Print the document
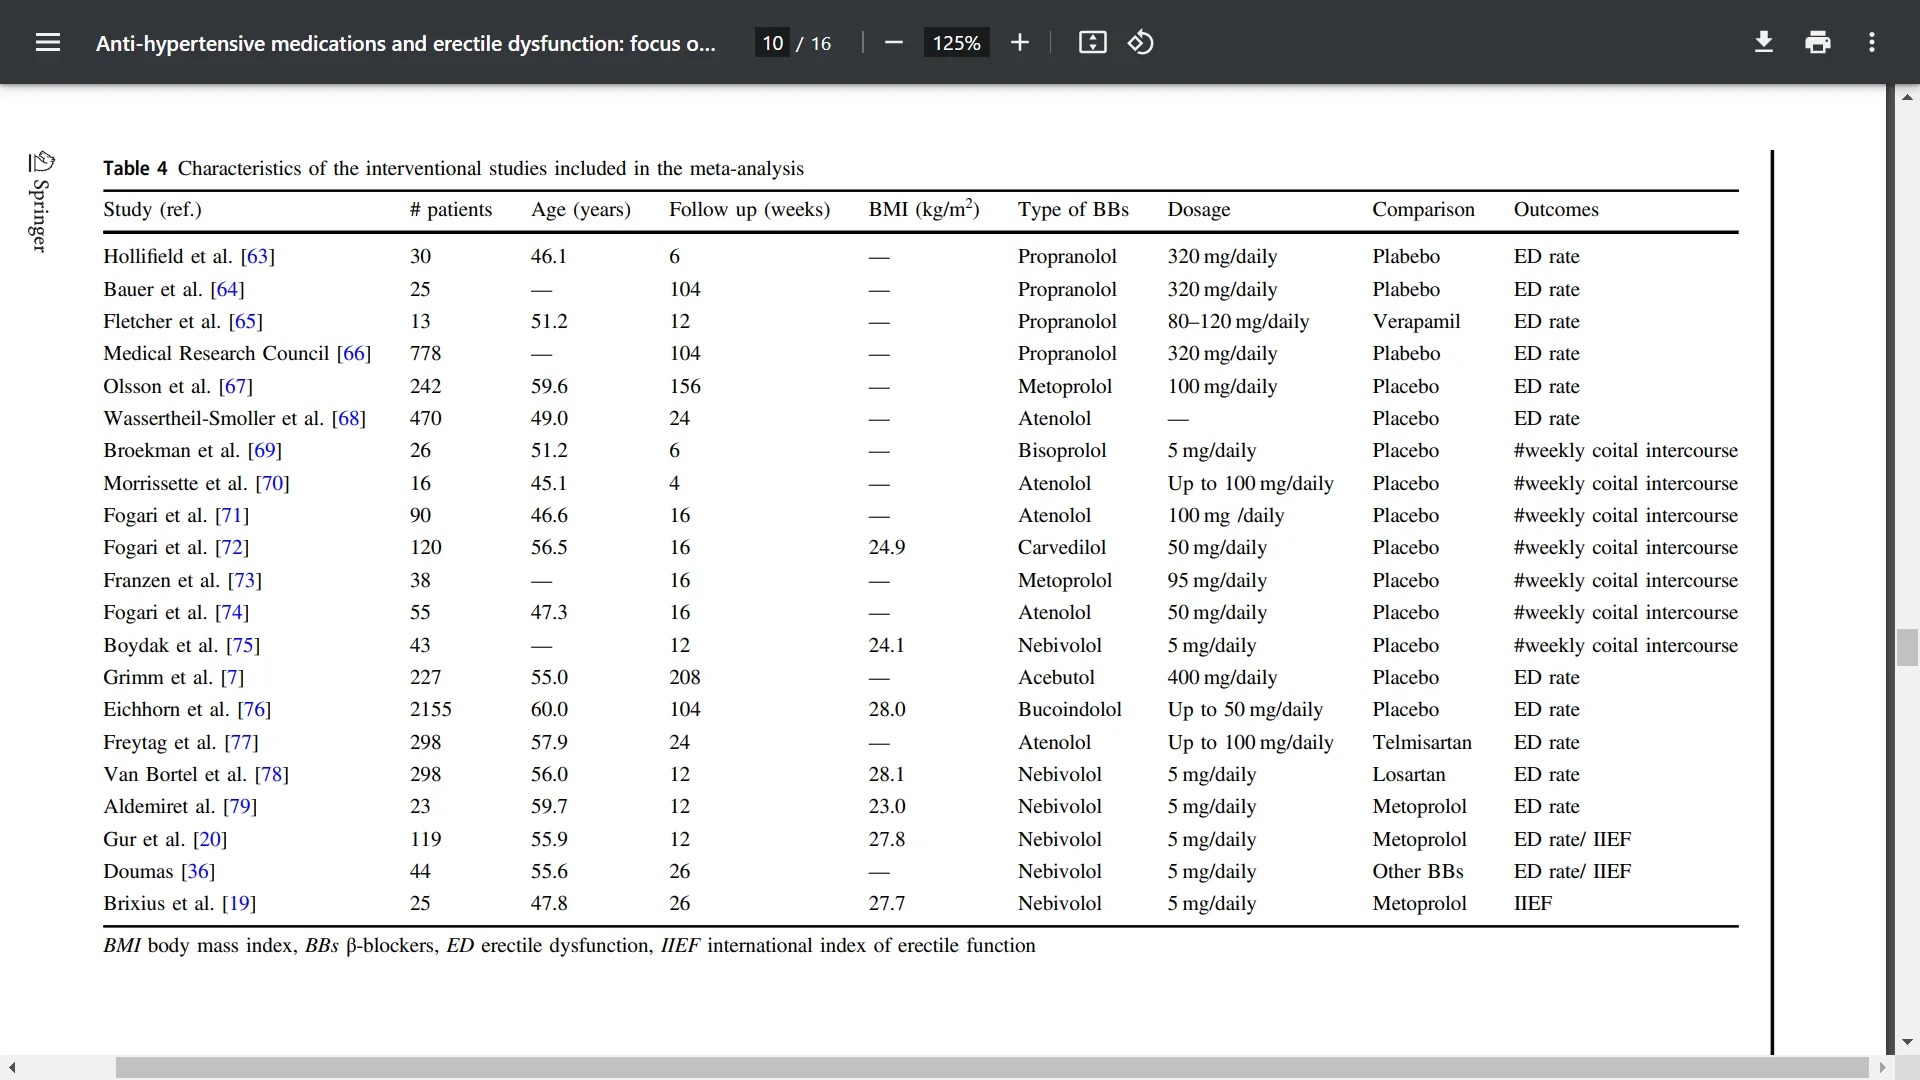 coord(1818,42)
